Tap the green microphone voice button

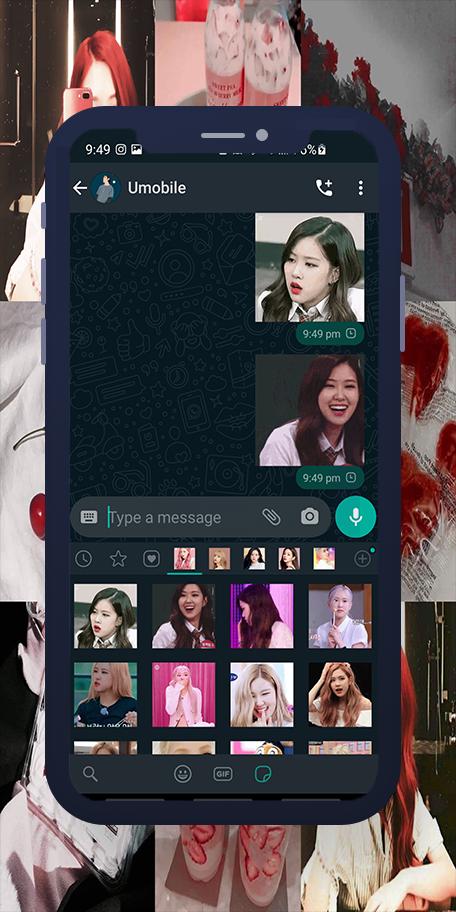click(x=355, y=516)
